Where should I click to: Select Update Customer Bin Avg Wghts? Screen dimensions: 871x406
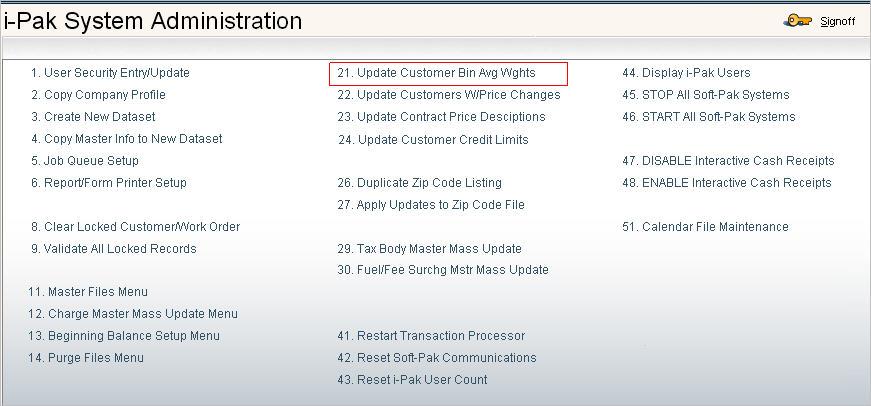click(x=437, y=73)
